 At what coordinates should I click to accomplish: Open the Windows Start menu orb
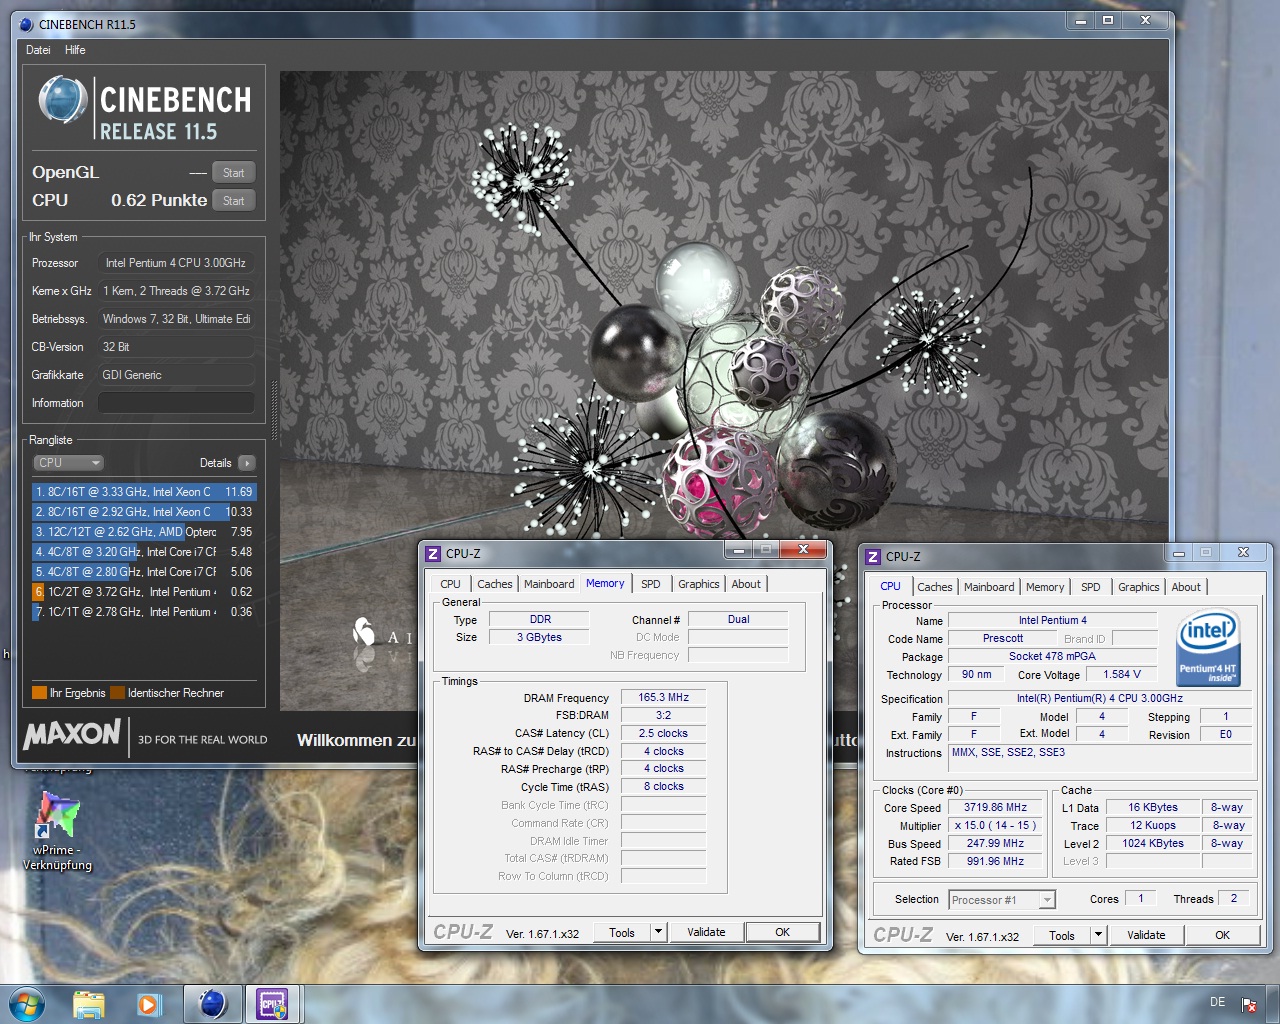pyautogui.click(x=26, y=1004)
